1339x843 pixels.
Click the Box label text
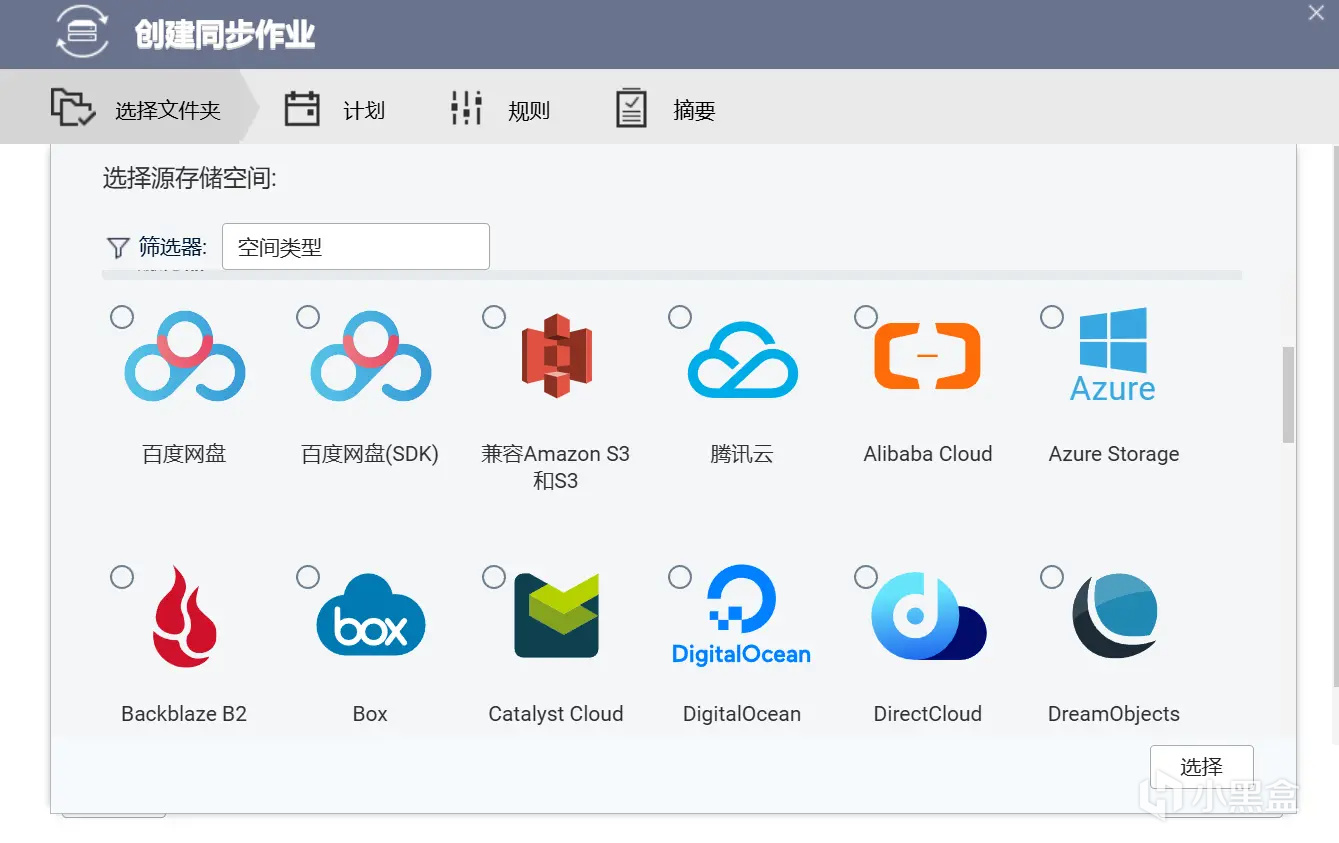370,714
